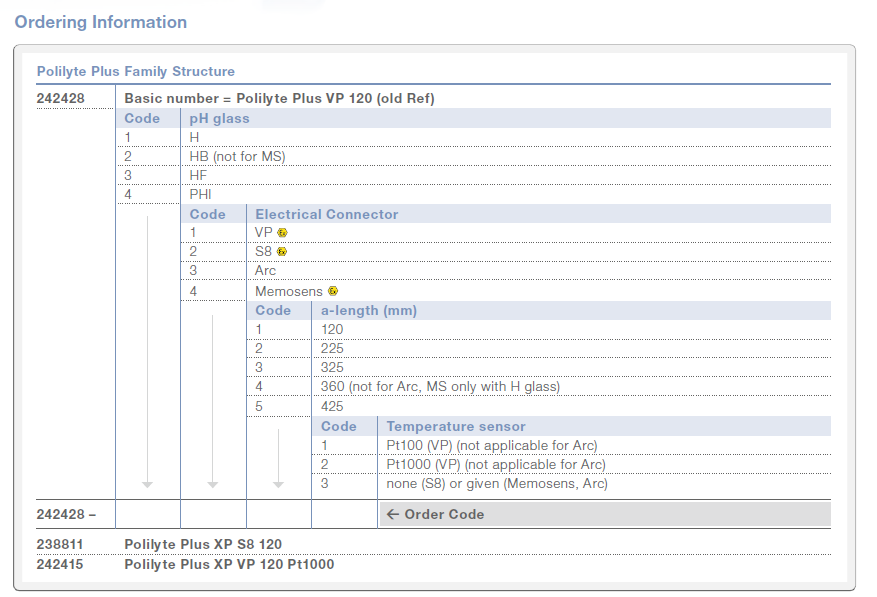This screenshot has height=597, width=877.
Task: Click the Ex icon next to VP
Action: click(x=282, y=233)
